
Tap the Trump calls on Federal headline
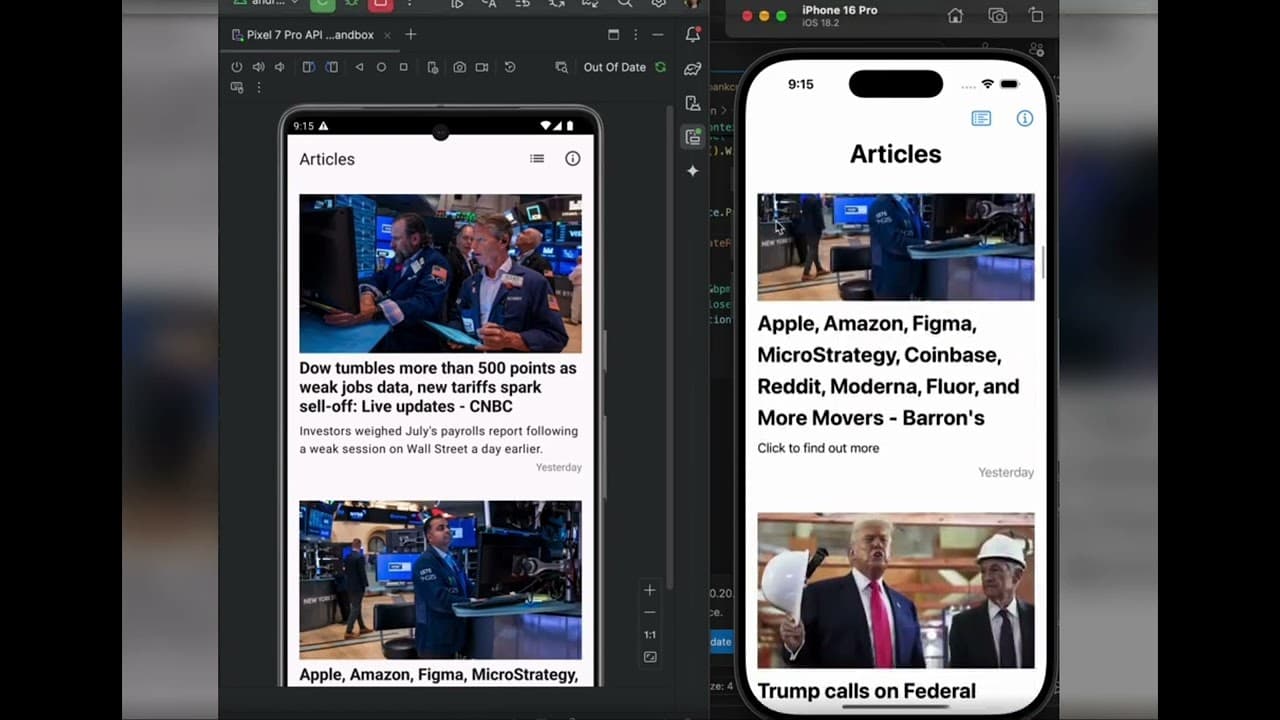[x=866, y=691]
